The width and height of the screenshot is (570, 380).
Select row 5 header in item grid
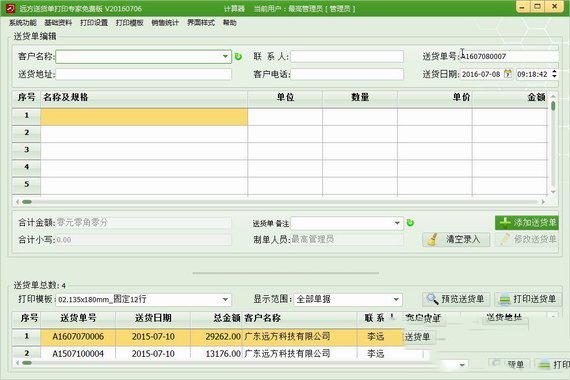click(x=26, y=184)
